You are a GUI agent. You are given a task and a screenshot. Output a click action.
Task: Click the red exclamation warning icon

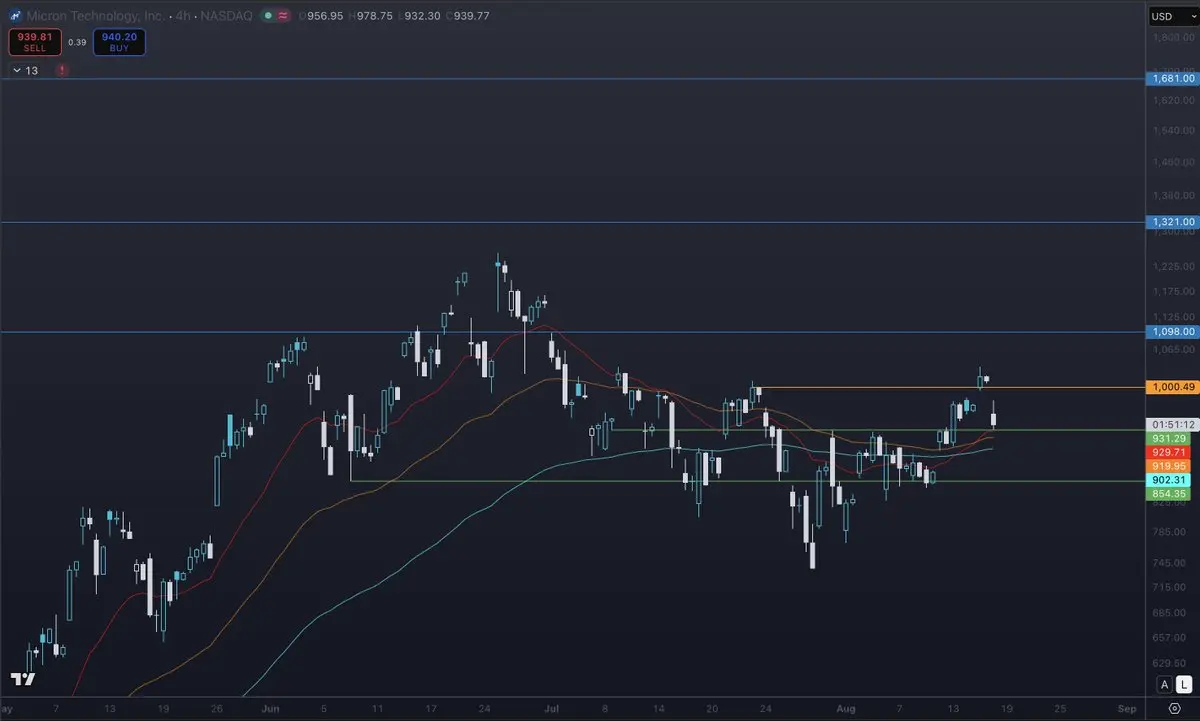click(63, 70)
